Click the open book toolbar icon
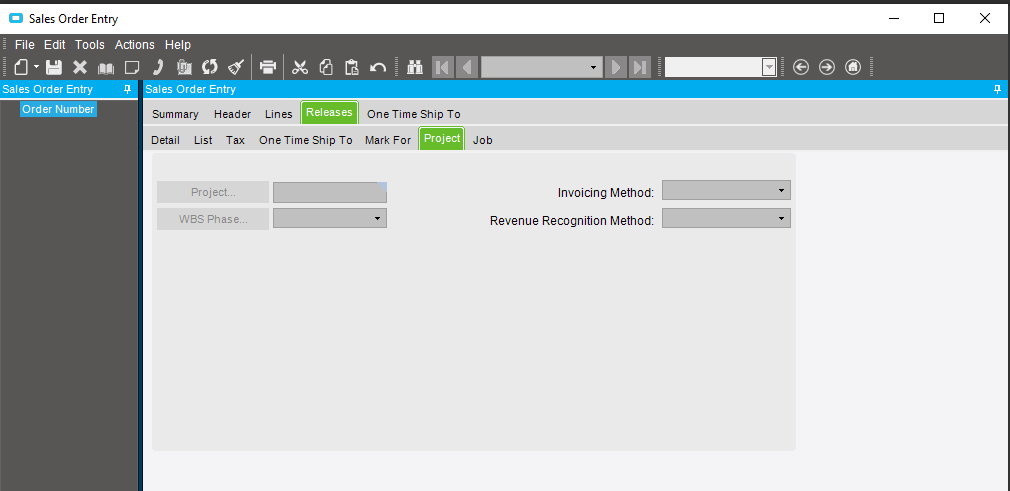Screen dimensions: 1010x491 (x=106, y=68)
